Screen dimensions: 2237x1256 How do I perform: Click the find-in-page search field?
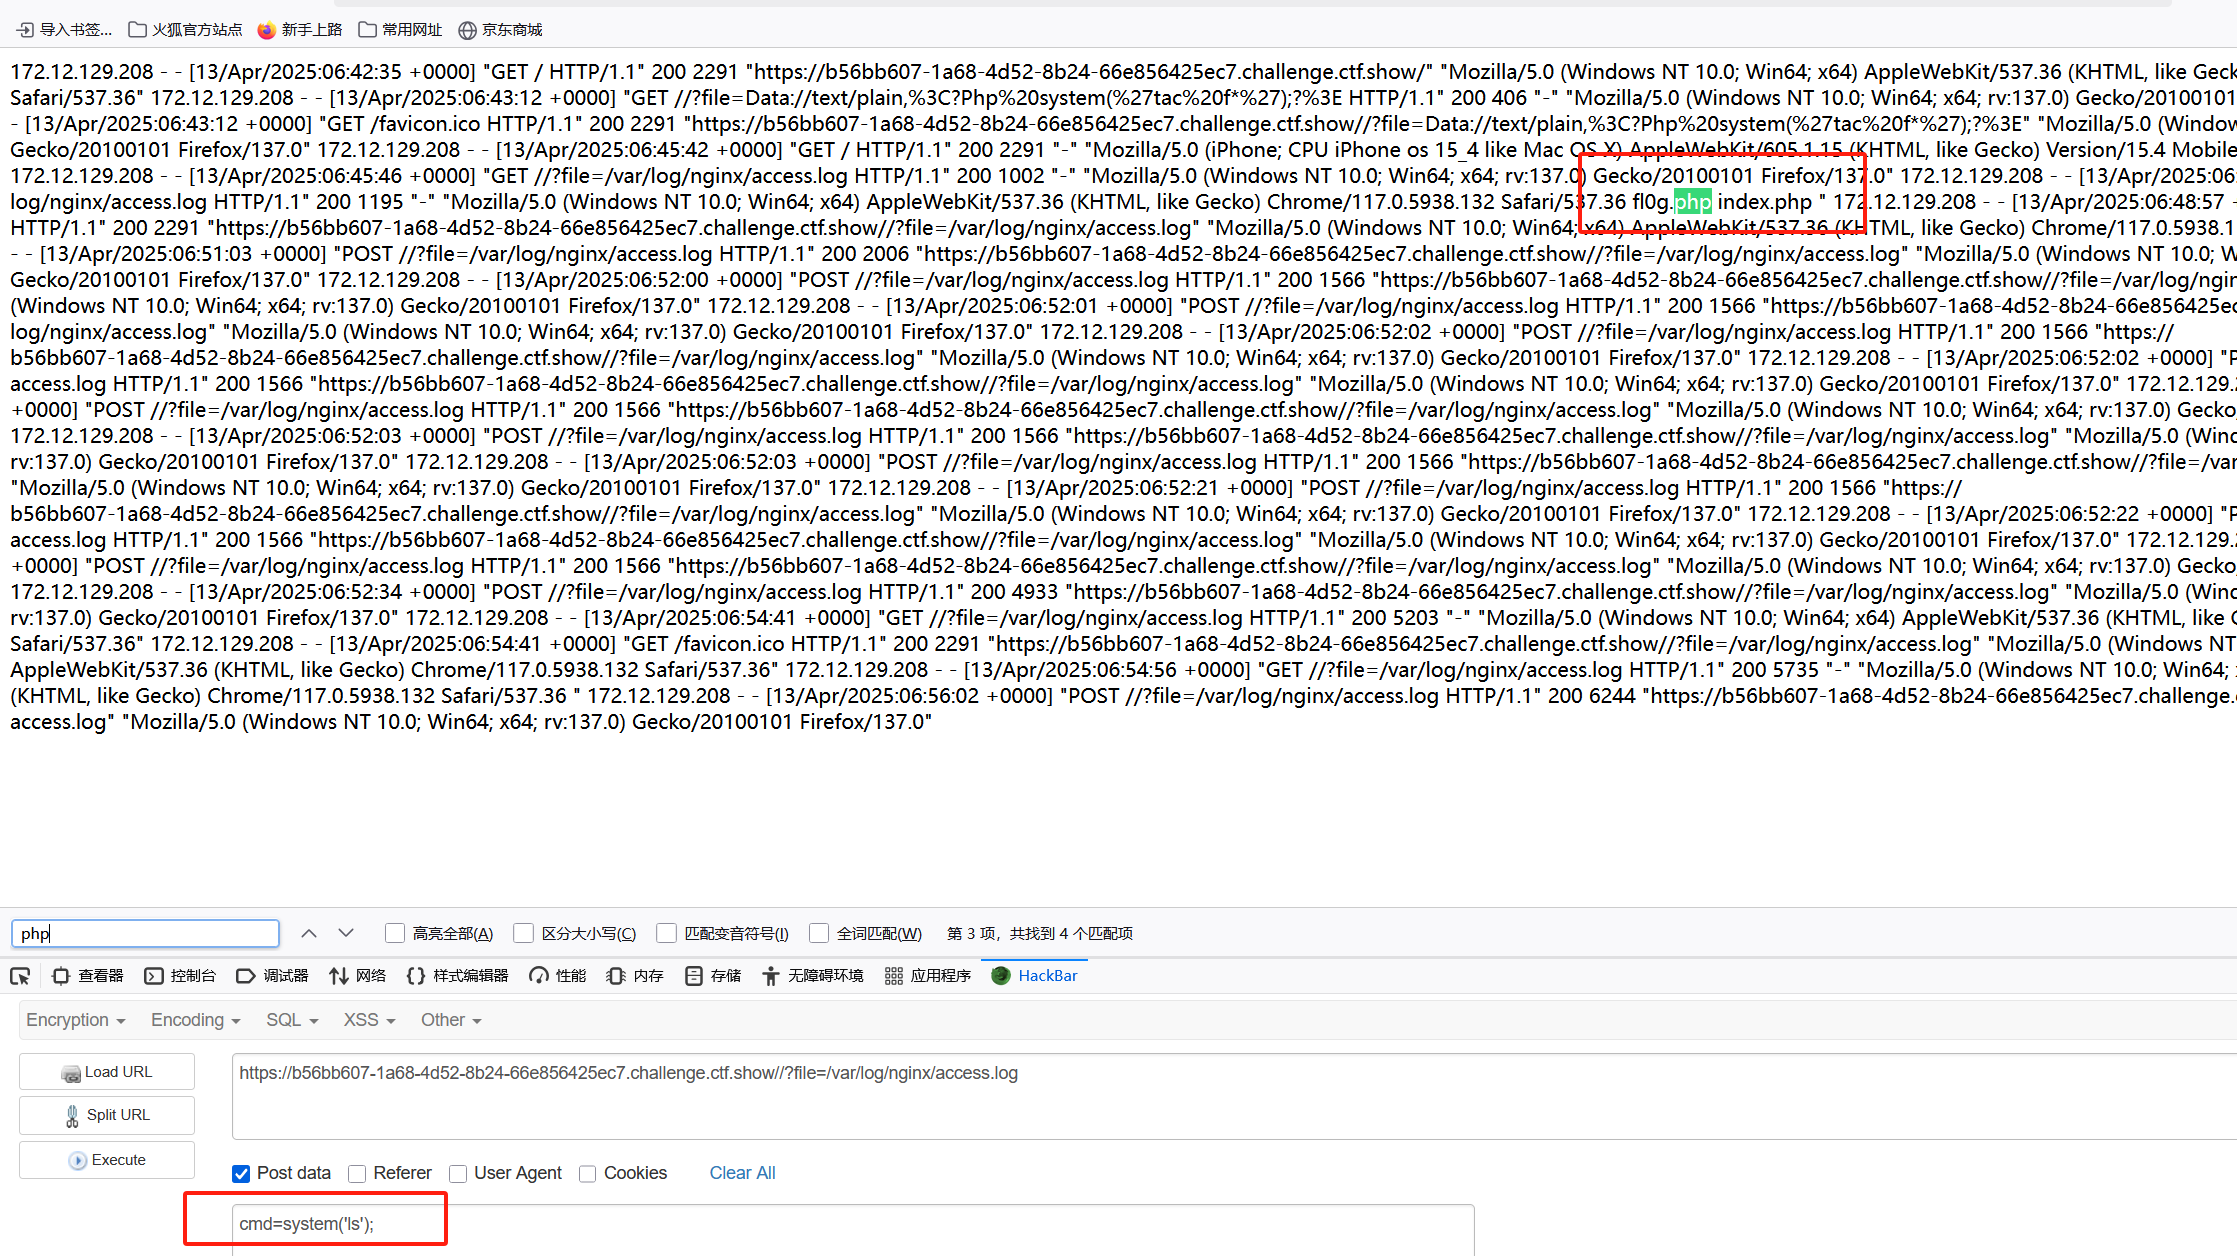[x=145, y=933]
